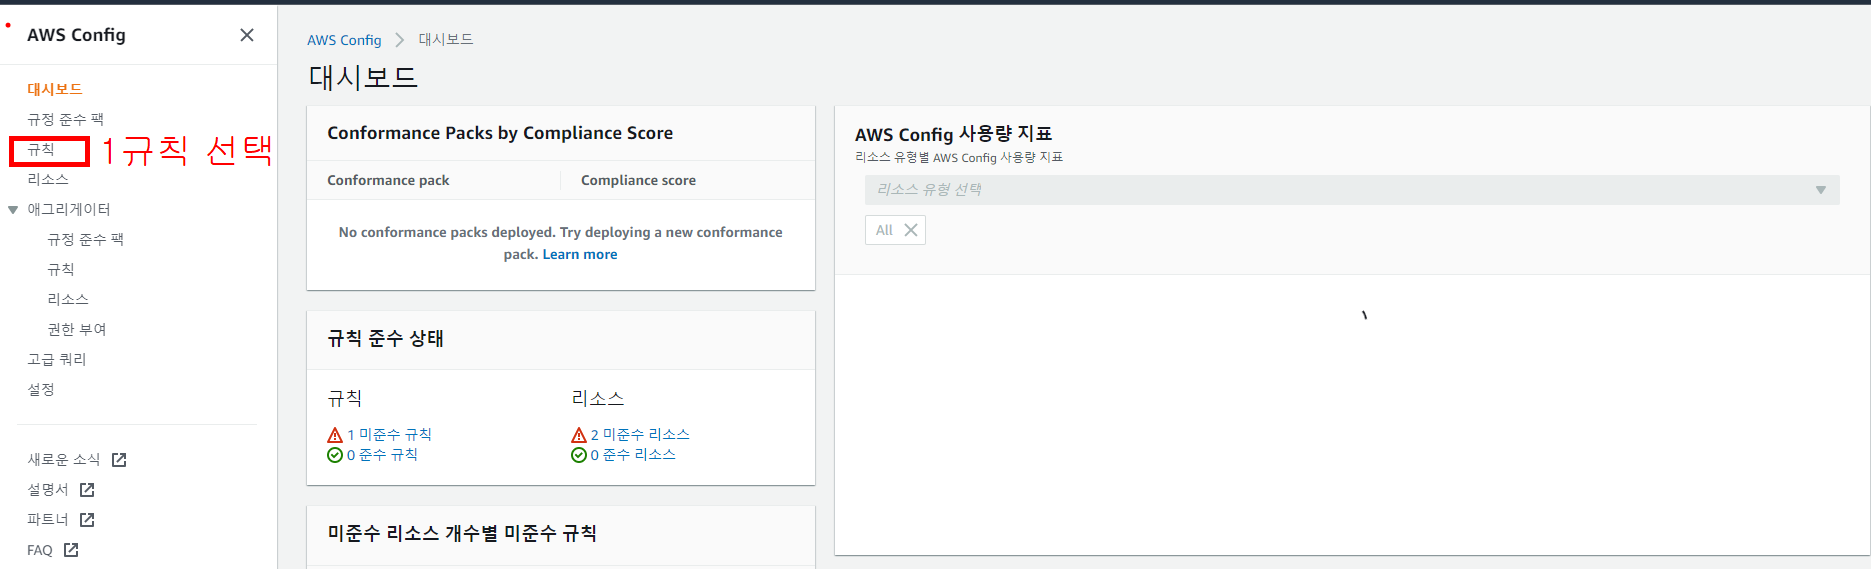Click the dropdown arrow of resource type selector
The width and height of the screenshot is (1871, 569).
click(1821, 190)
